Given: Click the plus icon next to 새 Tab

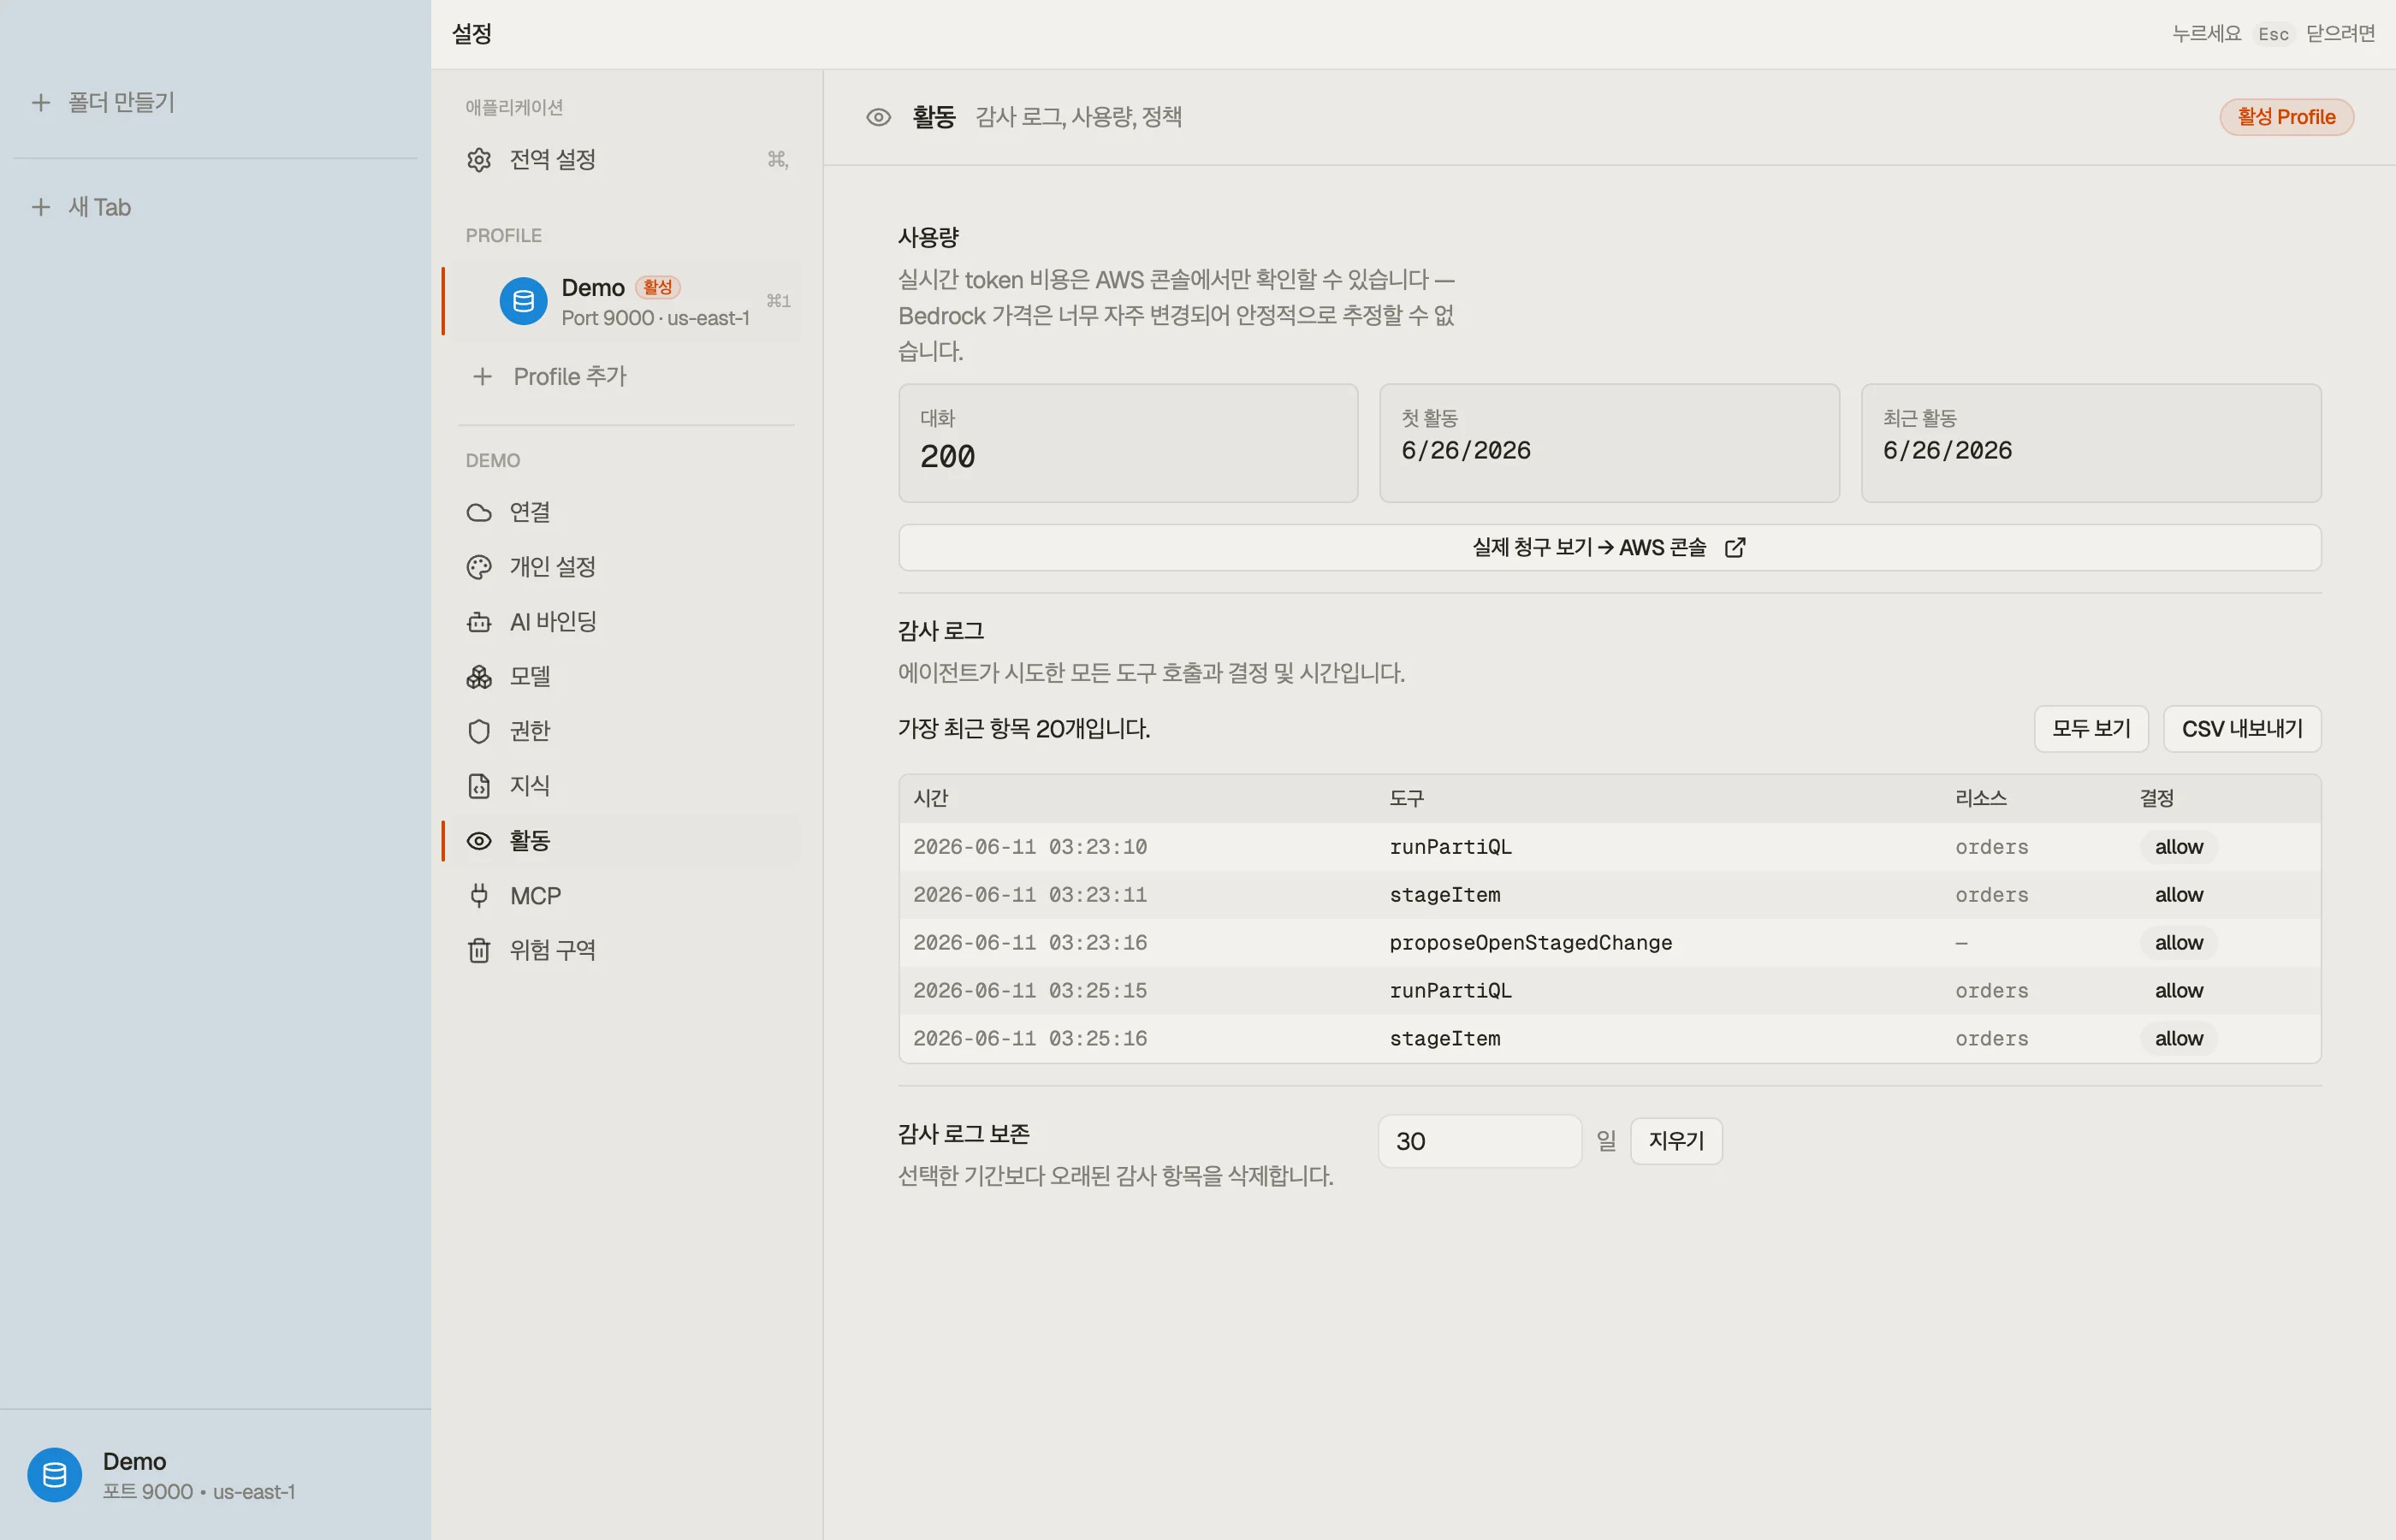Looking at the screenshot, I should click(x=41, y=207).
